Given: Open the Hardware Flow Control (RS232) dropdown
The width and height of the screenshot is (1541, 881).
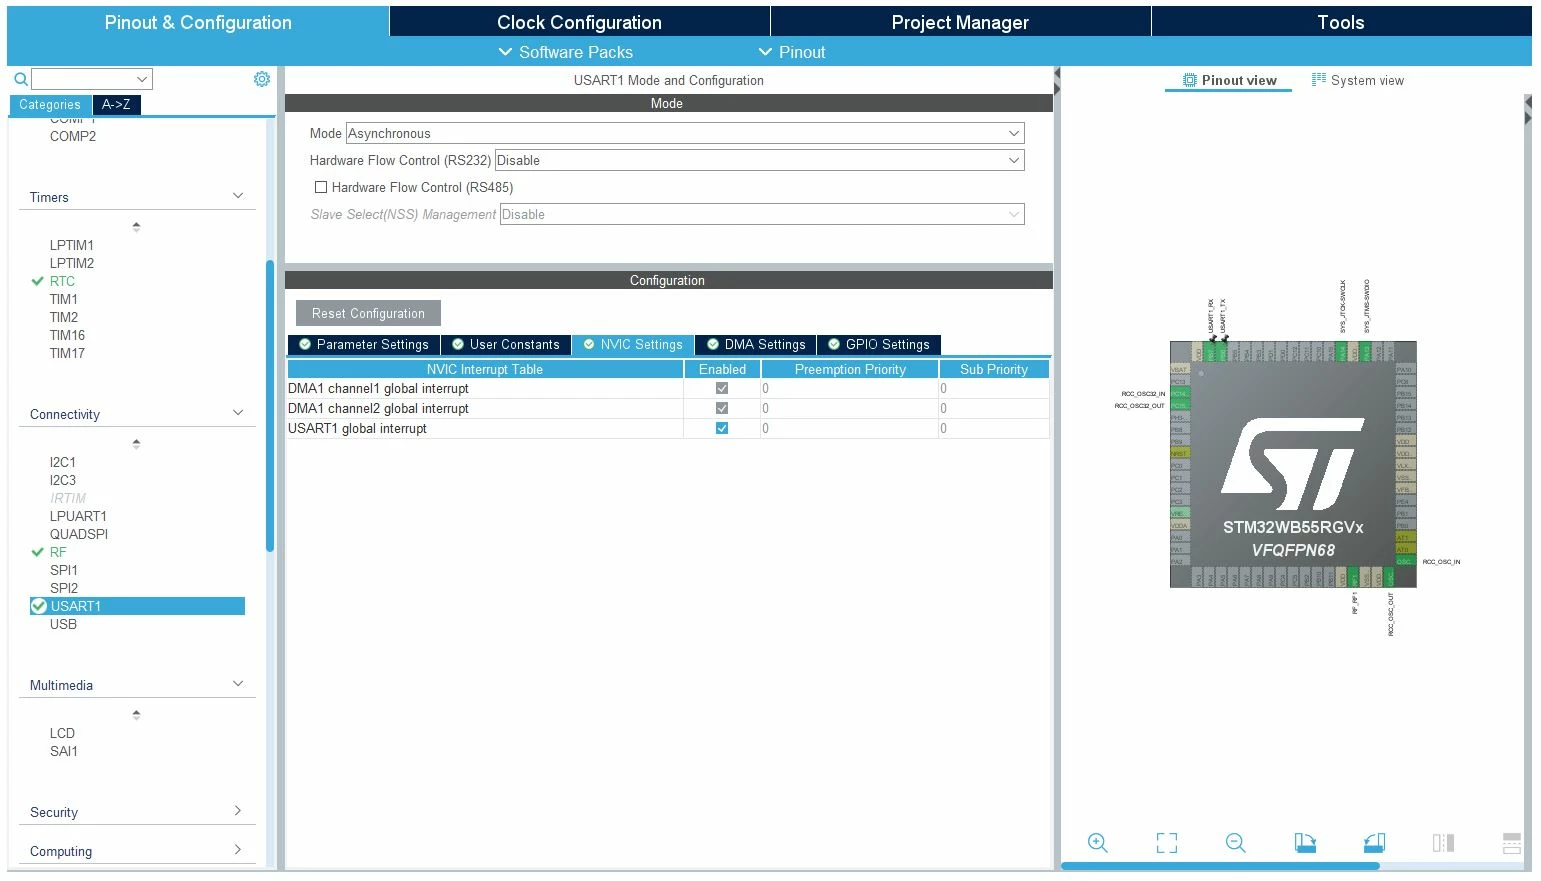Looking at the screenshot, I should (760, 160).
